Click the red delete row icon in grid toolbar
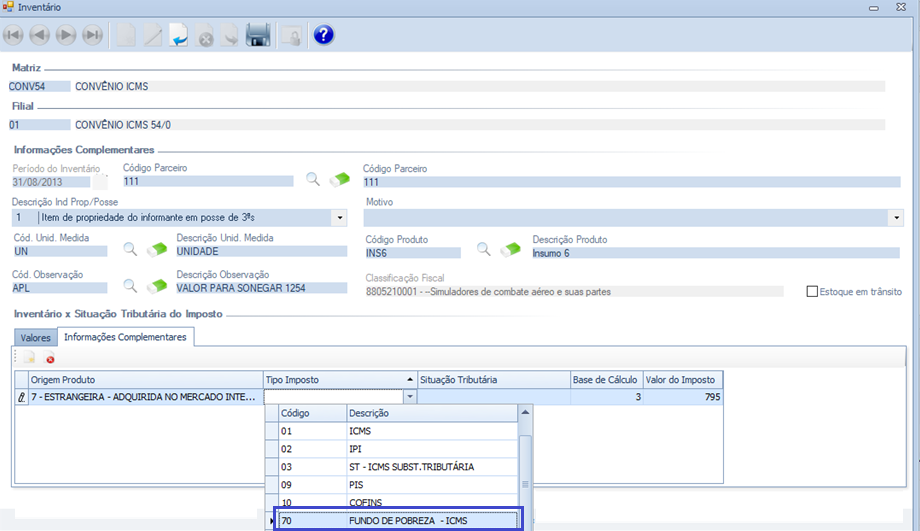 click(x=50, y=359)
